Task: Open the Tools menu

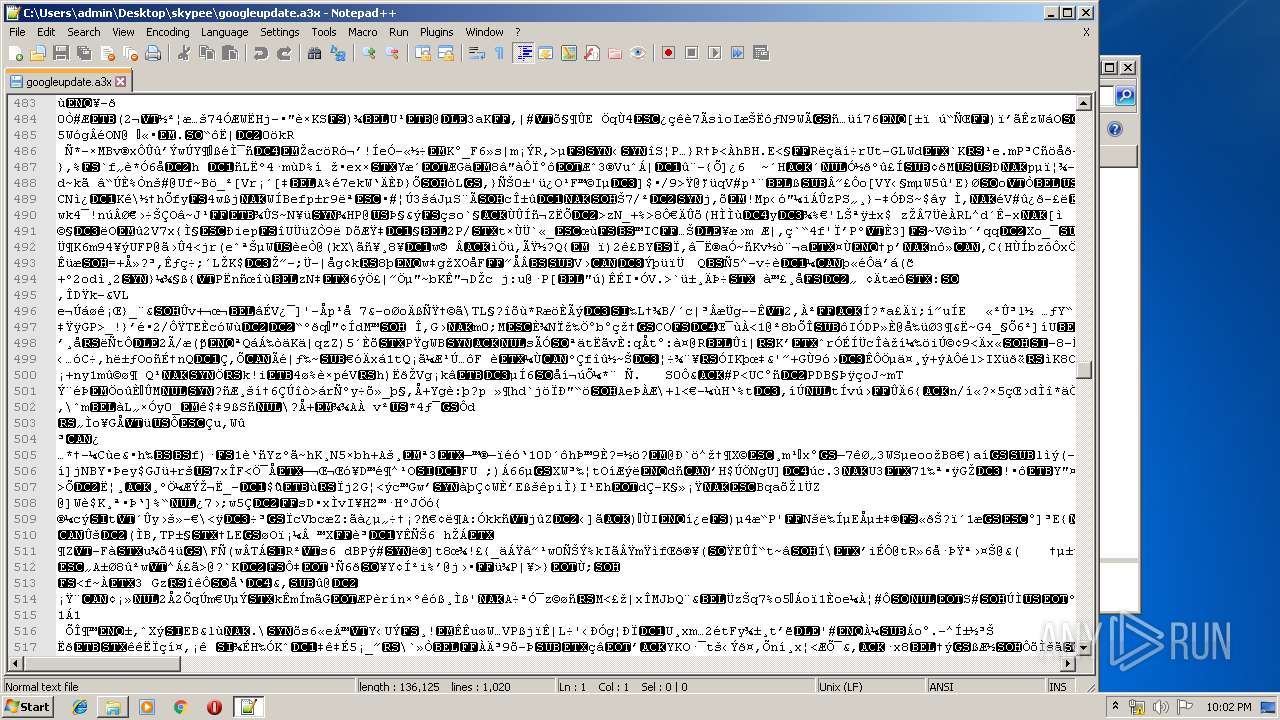Action: [323, 32]
